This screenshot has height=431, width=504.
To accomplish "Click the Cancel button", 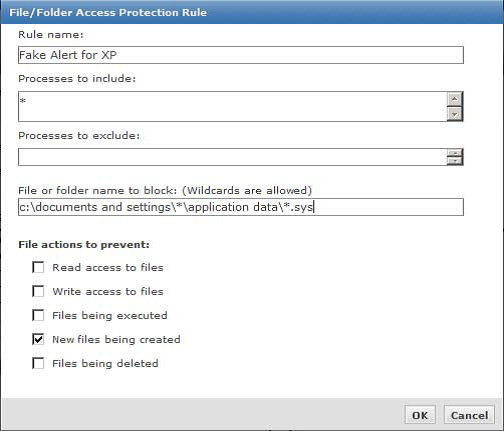I will click(x=469, y=415).
